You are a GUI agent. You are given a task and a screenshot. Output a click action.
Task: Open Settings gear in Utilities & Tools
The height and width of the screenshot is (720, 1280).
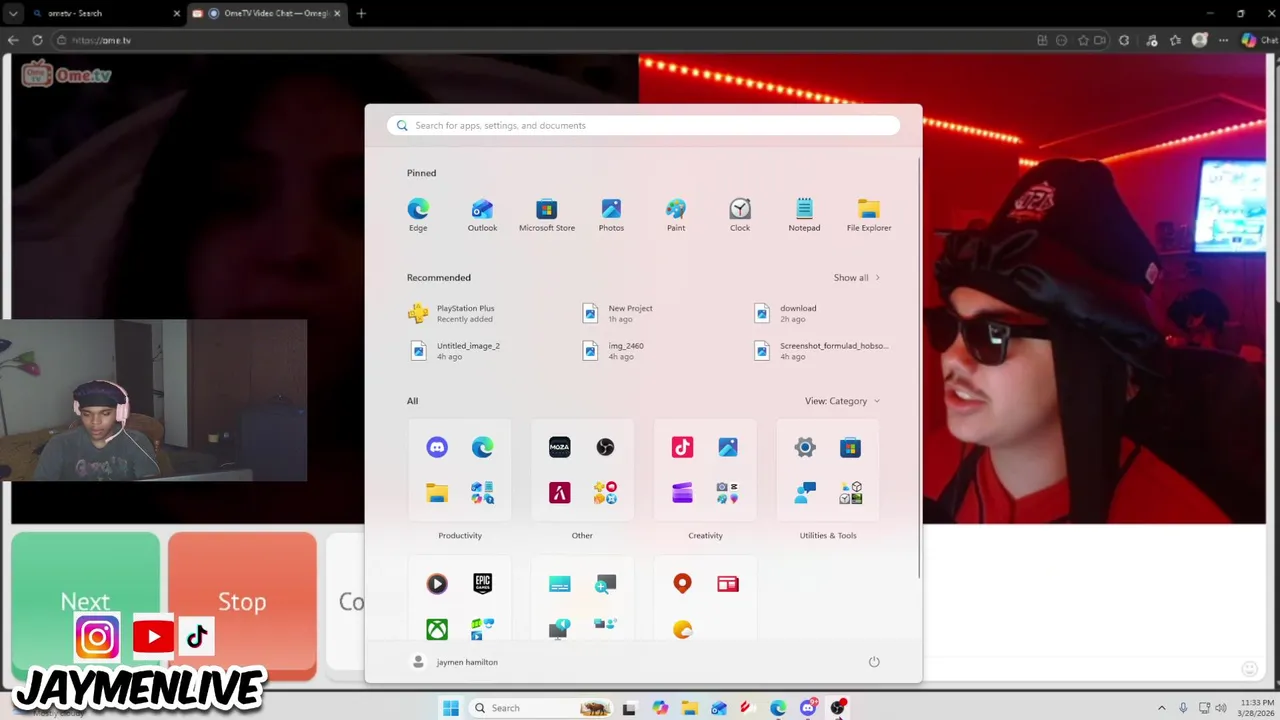(x=805, y=447)
